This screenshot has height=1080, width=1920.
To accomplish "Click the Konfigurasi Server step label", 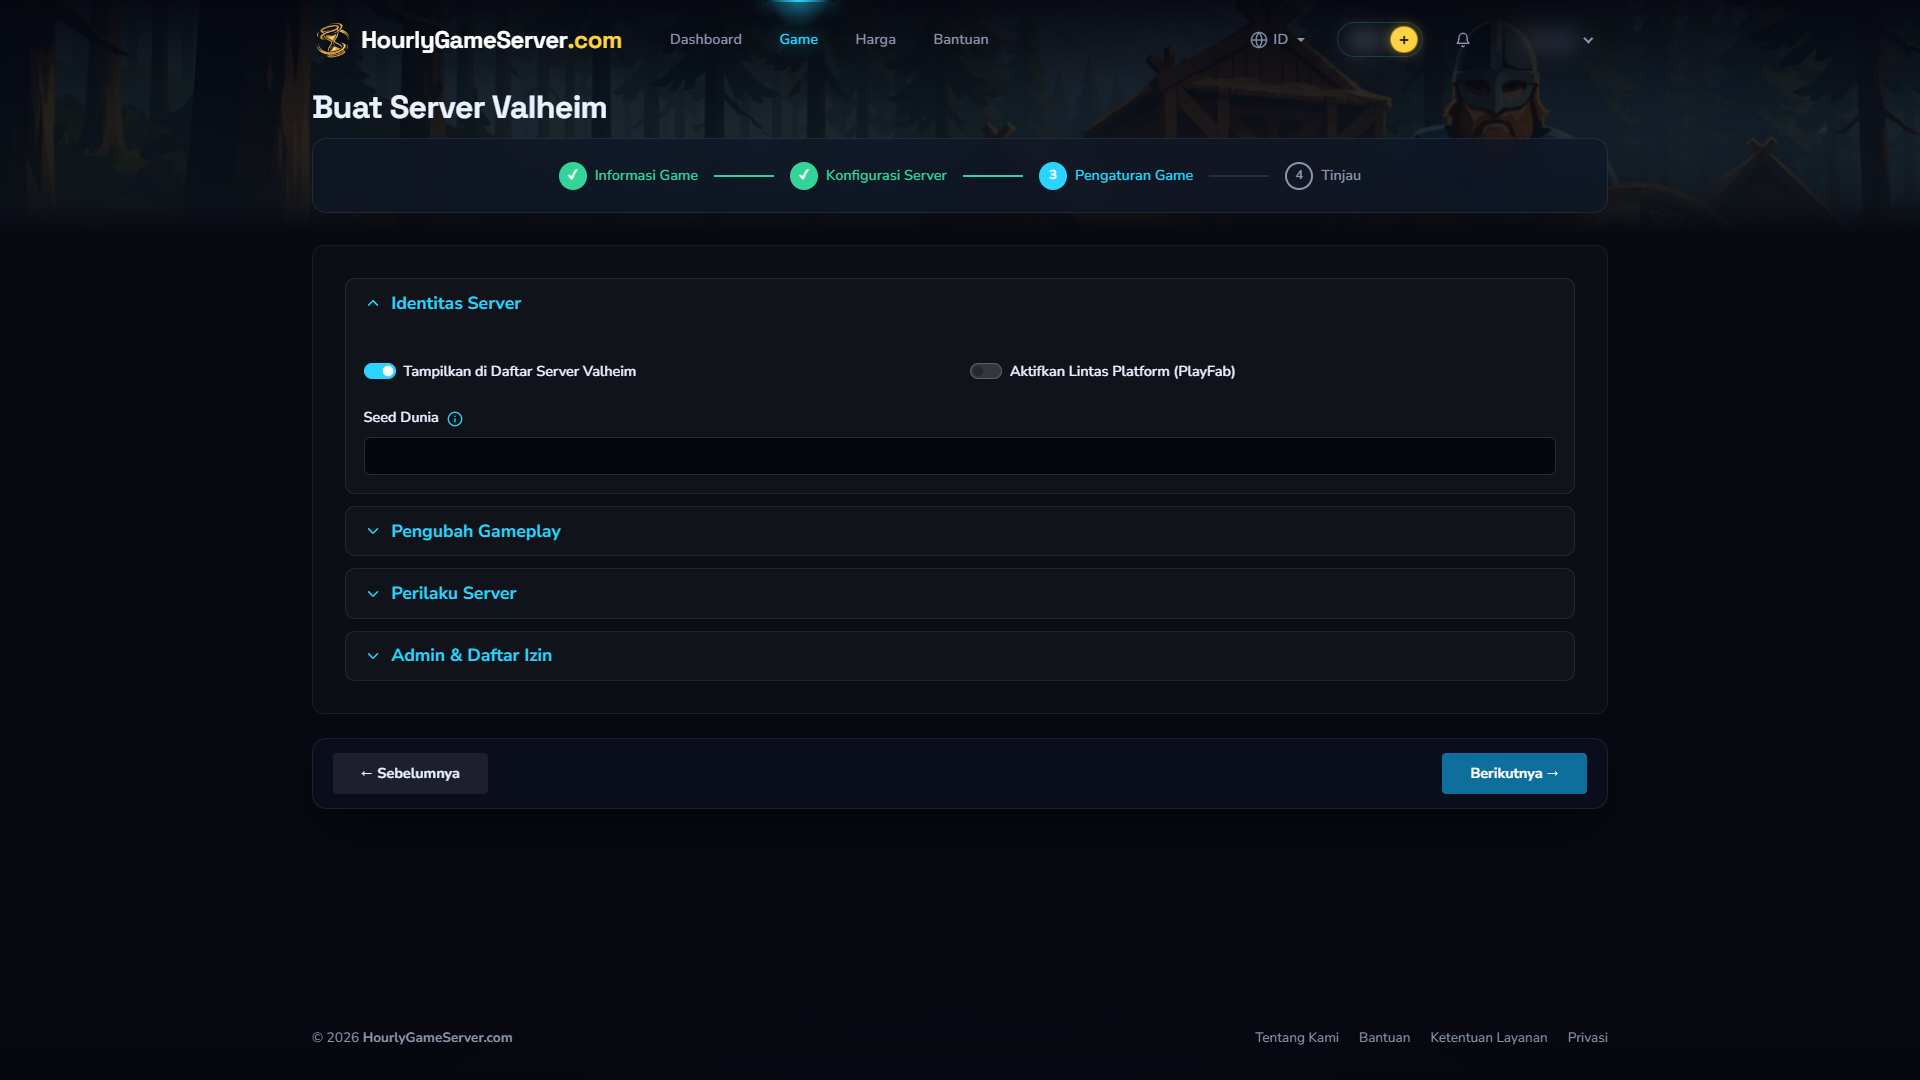I will 886,176.
